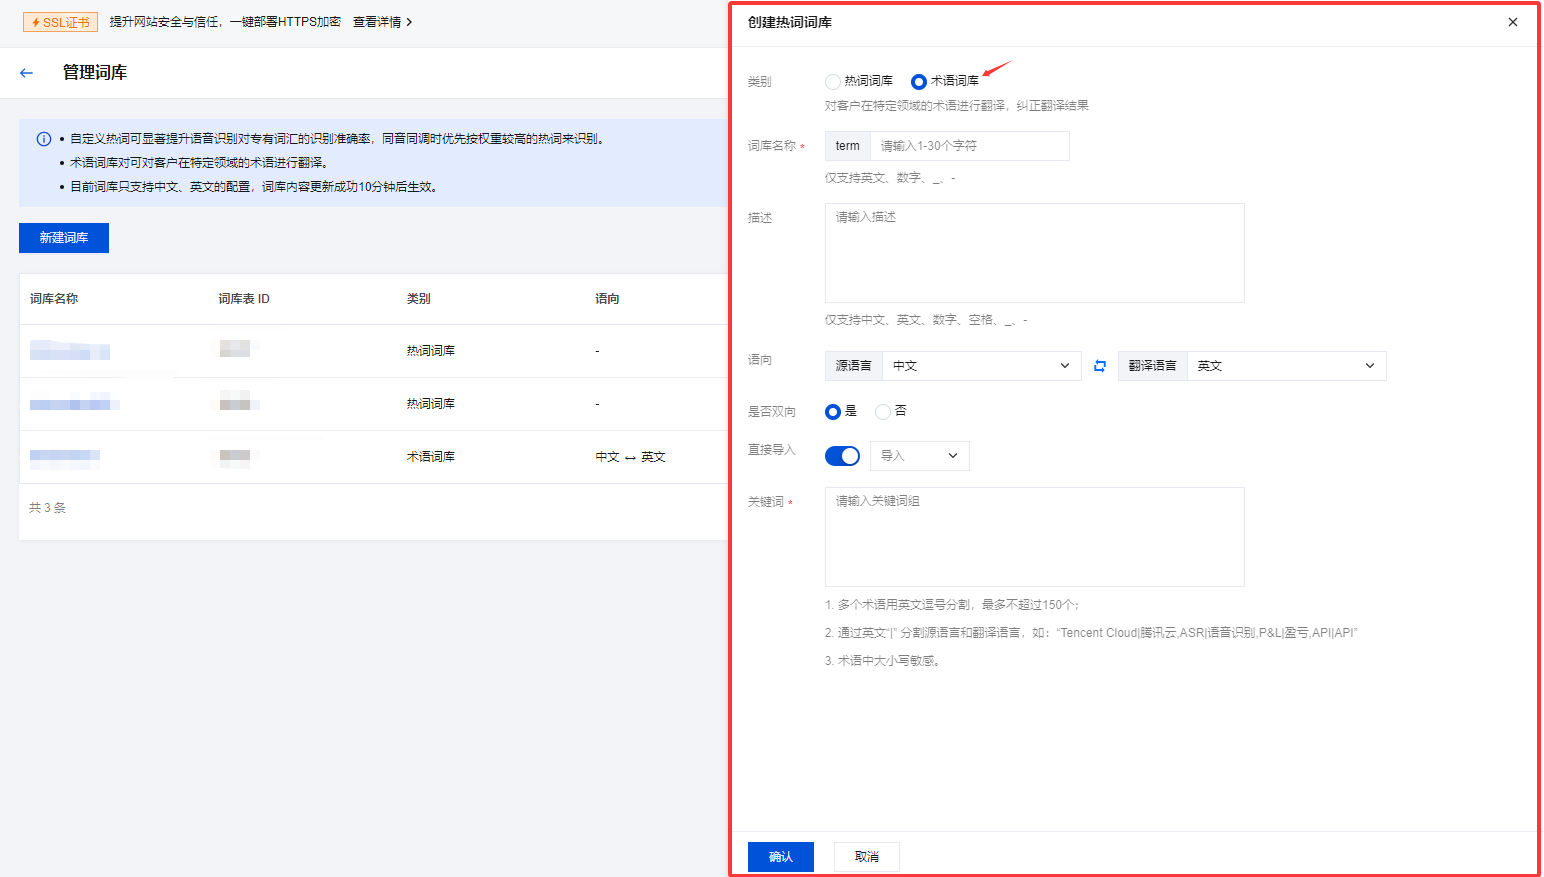This screenshot has width=1544, height=877.
Task: Focus the 词库名称 input field
Action: point(968,146)
